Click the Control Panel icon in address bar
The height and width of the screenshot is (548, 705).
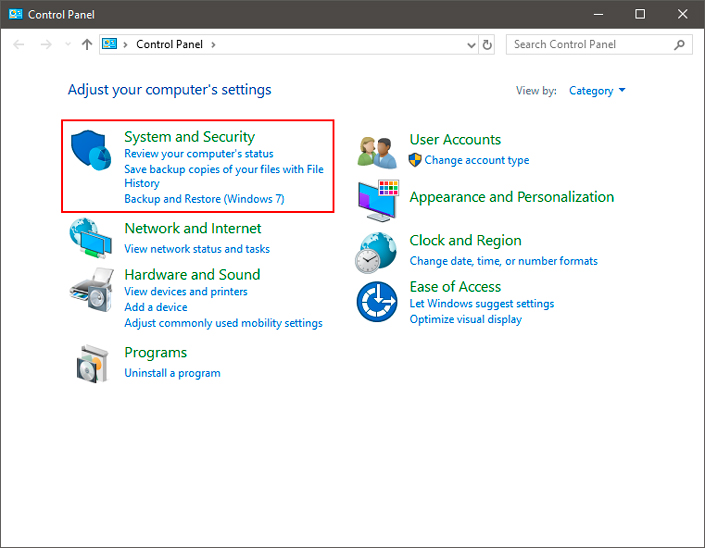[x=109, y=44]
